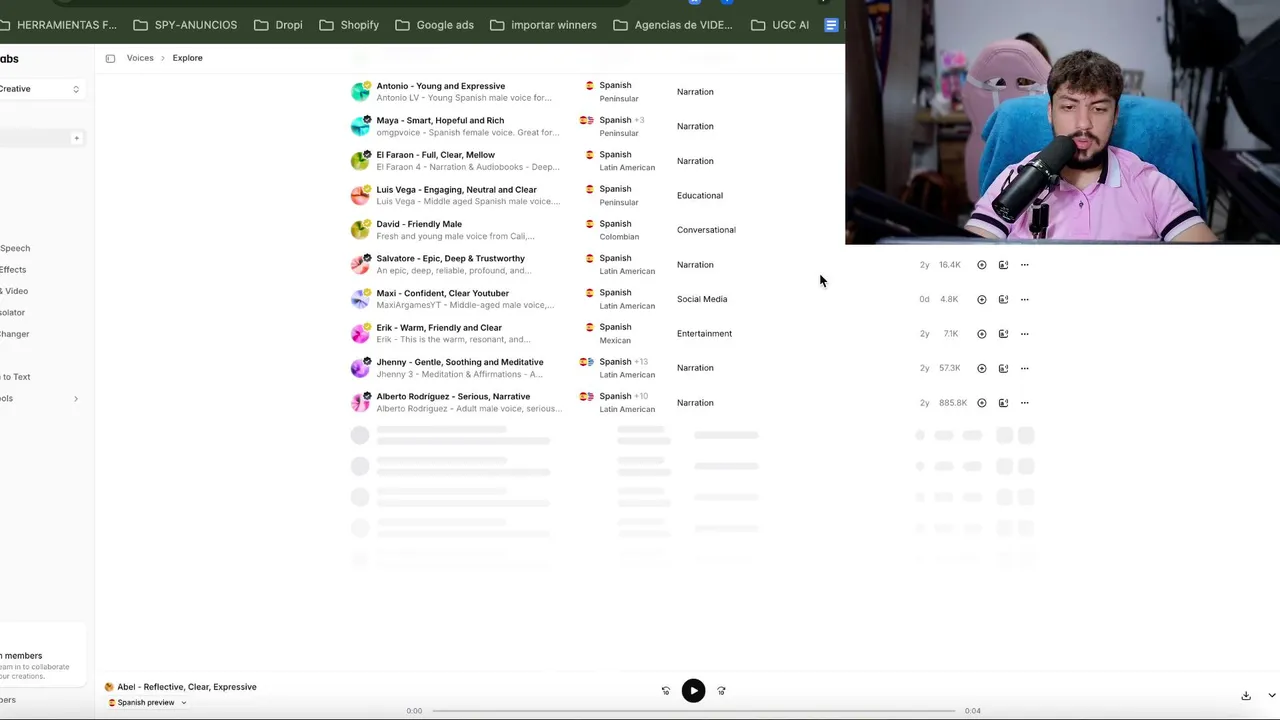Show Jhenny's extra languages via +13
The height and width of the screenshot is (720, 1280).
click(x=641, y=362)
